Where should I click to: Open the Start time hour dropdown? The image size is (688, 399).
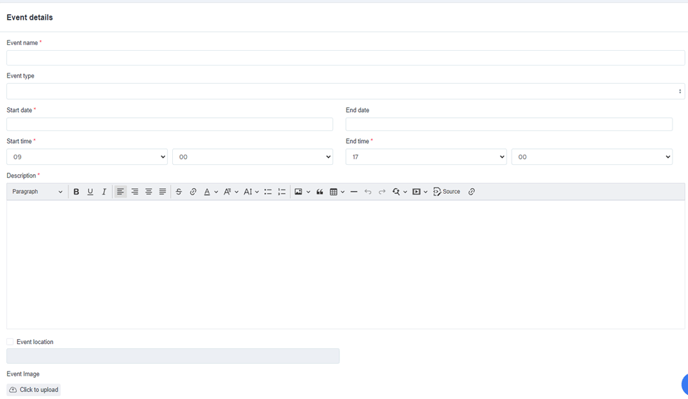point(87,157)
